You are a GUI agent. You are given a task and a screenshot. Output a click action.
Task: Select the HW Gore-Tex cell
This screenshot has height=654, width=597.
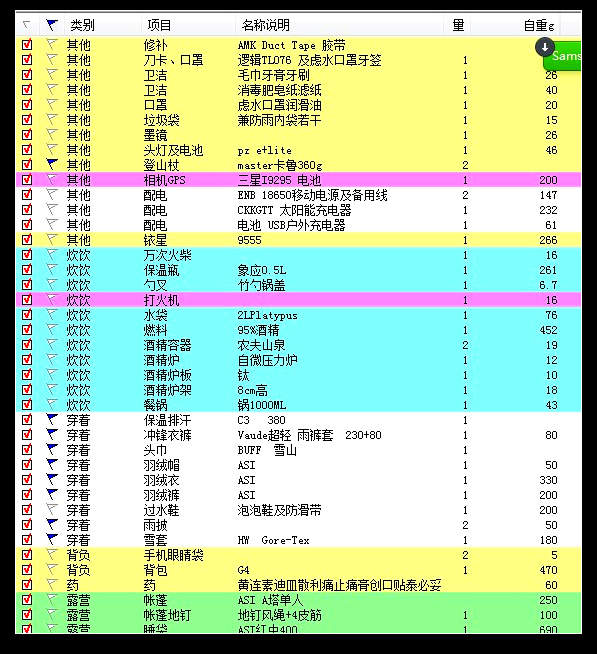click(x=273, y=540)
